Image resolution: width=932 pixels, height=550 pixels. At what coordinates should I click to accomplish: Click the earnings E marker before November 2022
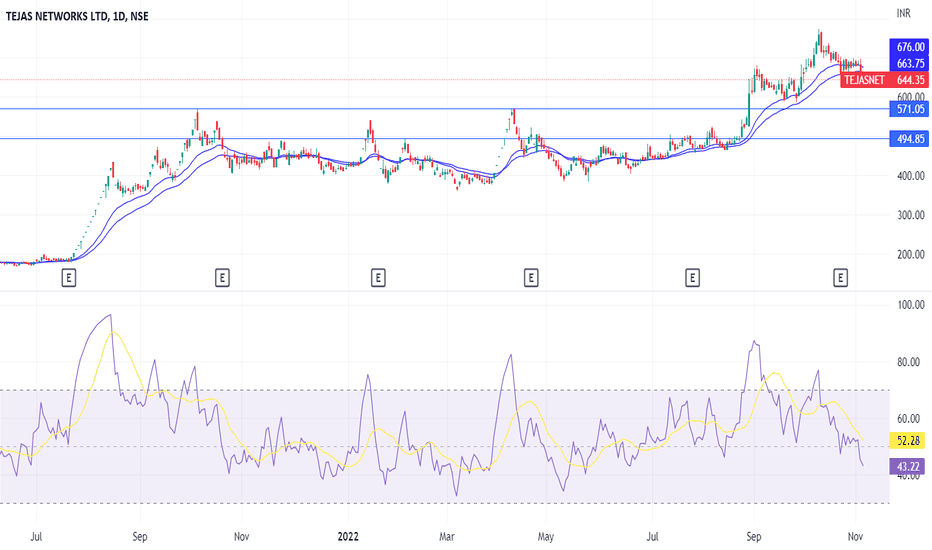840,278
